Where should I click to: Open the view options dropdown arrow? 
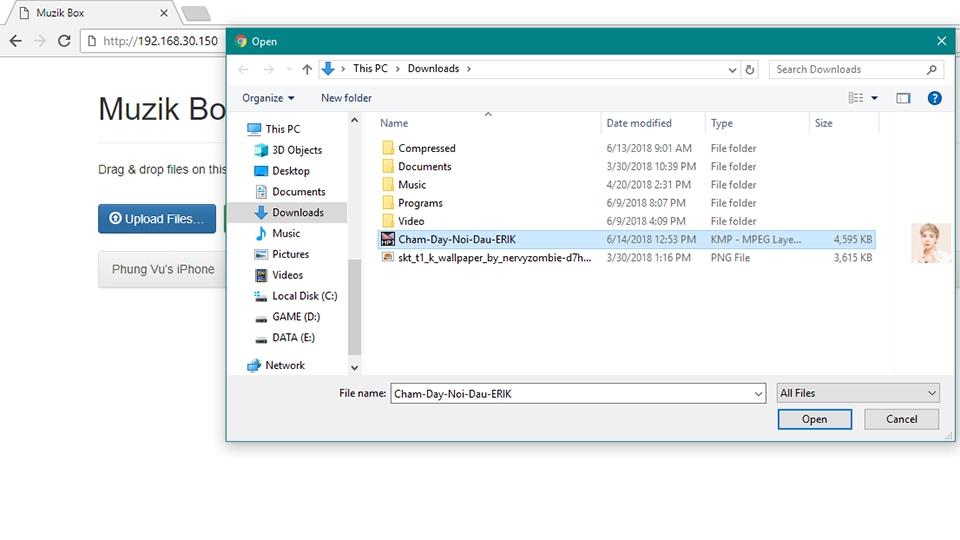coord(874,98)
